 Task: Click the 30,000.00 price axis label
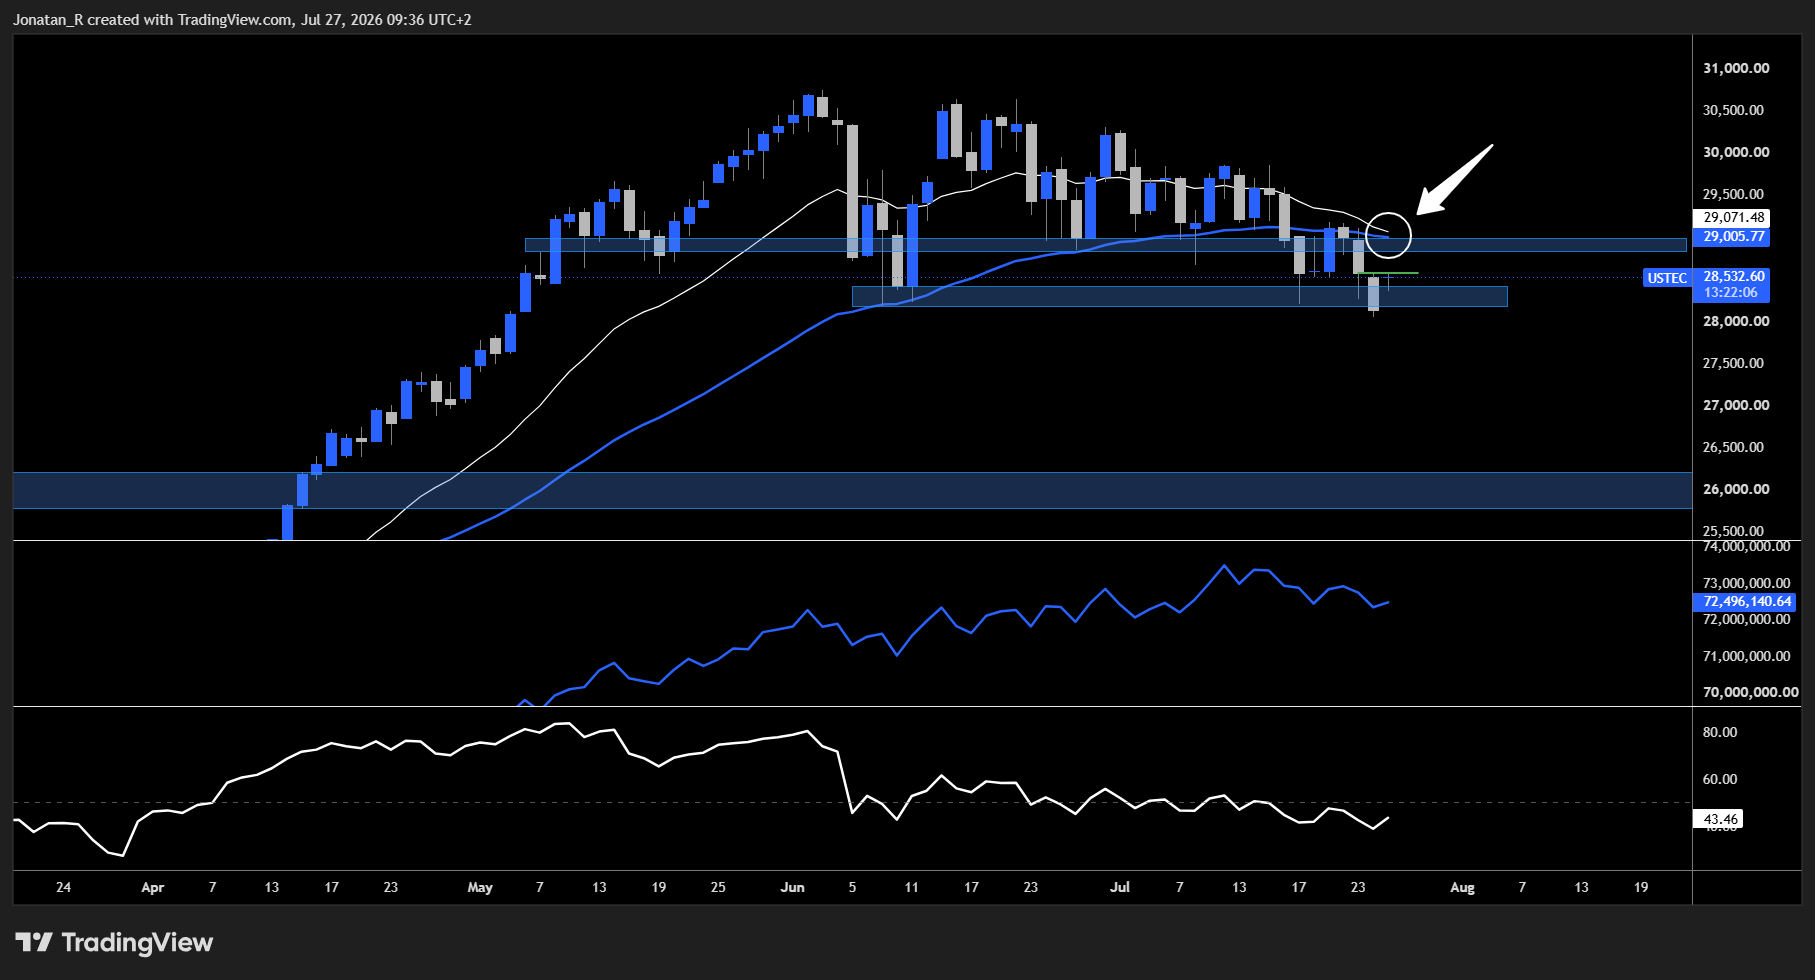1736,152
